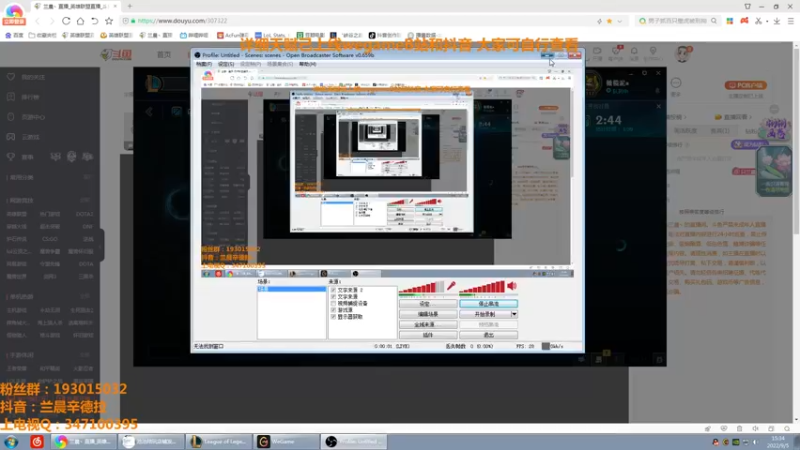The height and width of the screenshot is (450, 800).
Task: Open Windows Start menu
Action: click(x=11, y=442)
